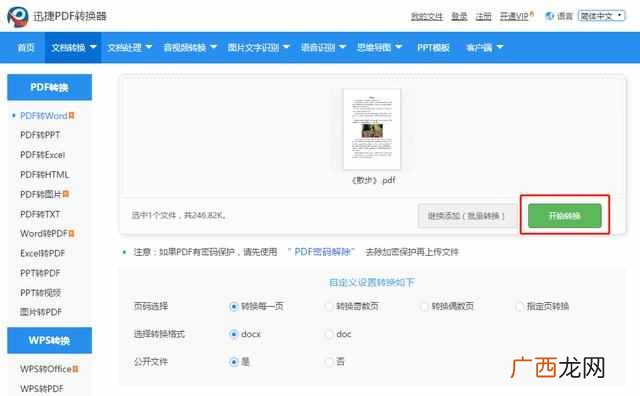Click the 《散步》.pdf file name

(373, 180)
